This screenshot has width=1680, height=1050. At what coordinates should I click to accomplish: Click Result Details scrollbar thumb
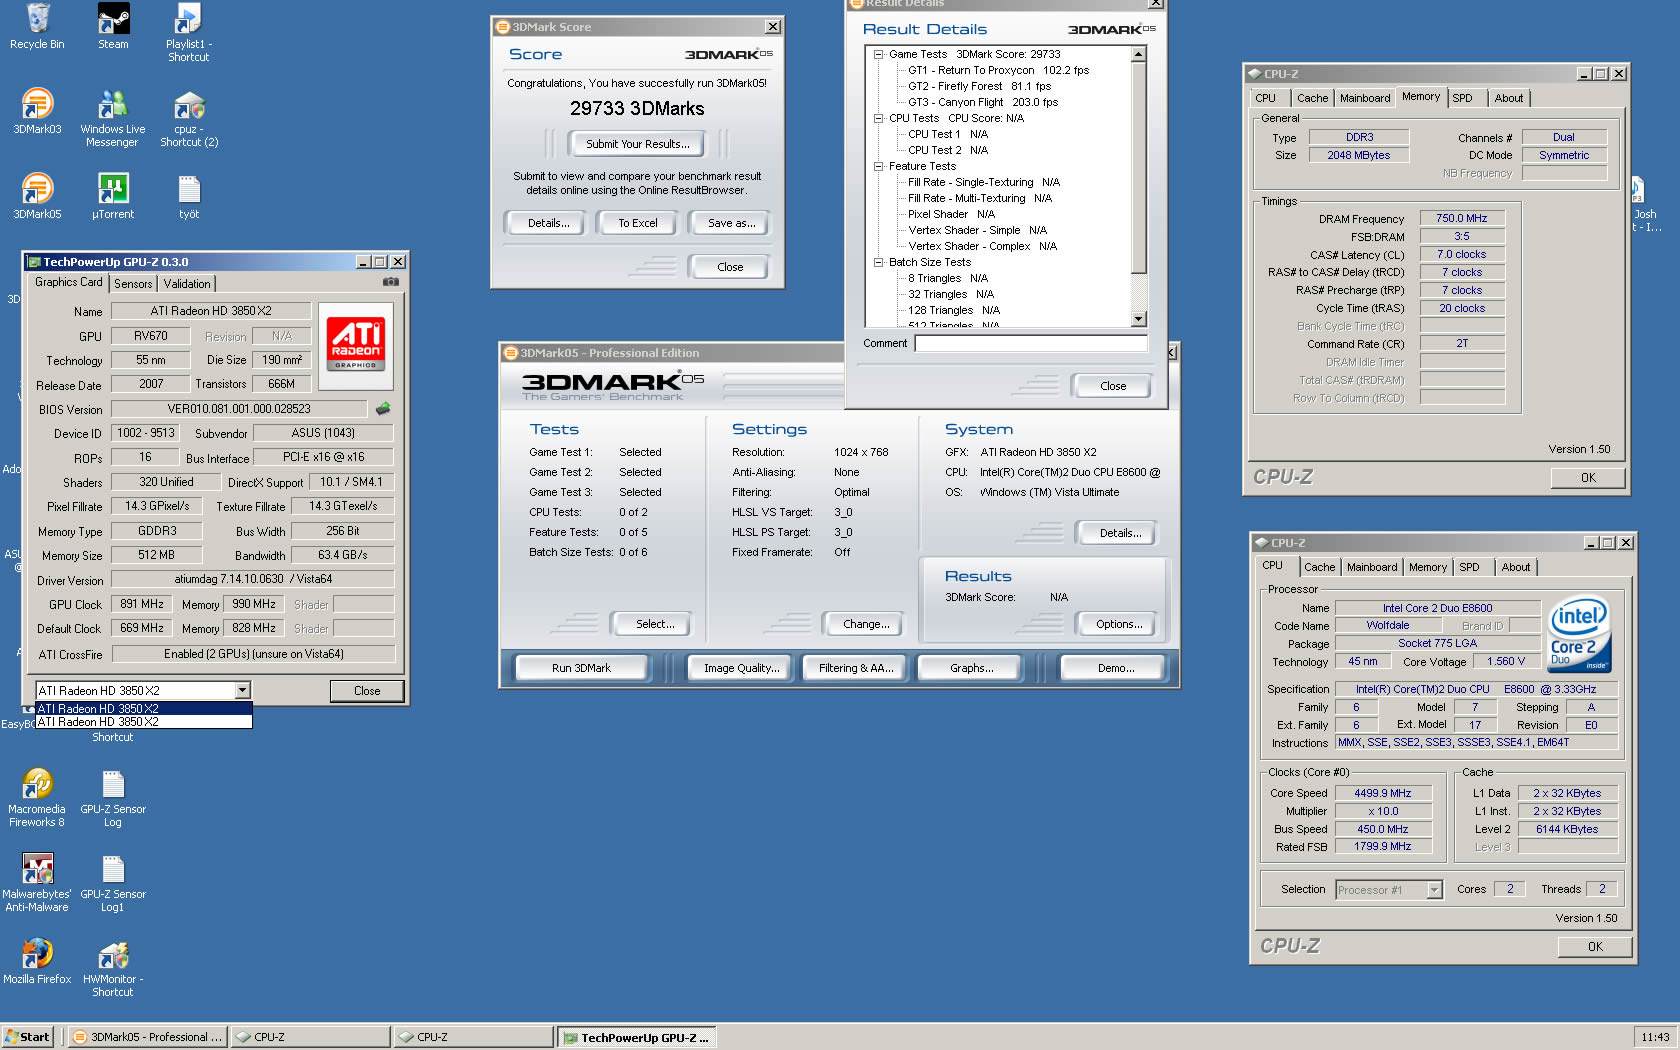tap(1138, 167)
